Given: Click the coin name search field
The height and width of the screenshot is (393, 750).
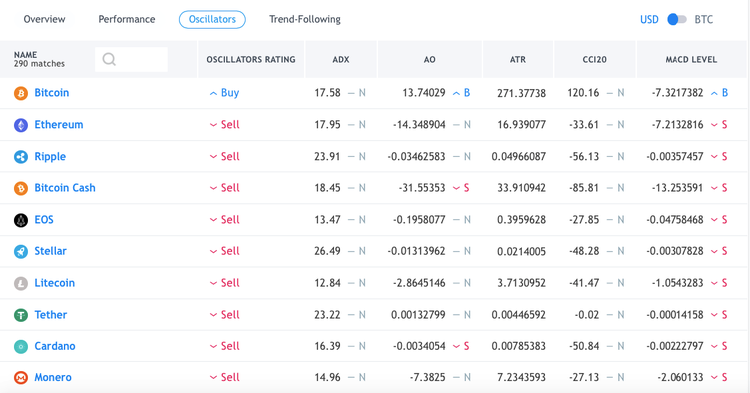Looking at the screenshot, I should pyautogui.click(x=132, y=59).
